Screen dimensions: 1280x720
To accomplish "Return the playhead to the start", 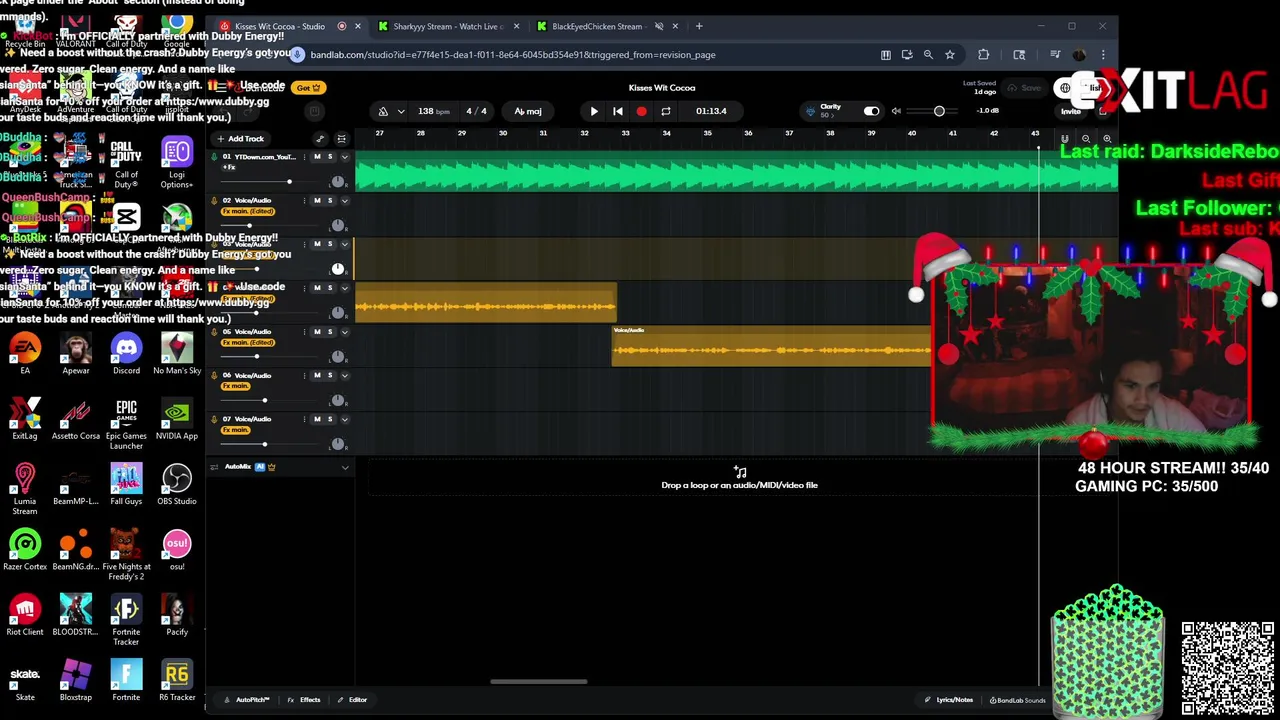I will tap(618, 111).
